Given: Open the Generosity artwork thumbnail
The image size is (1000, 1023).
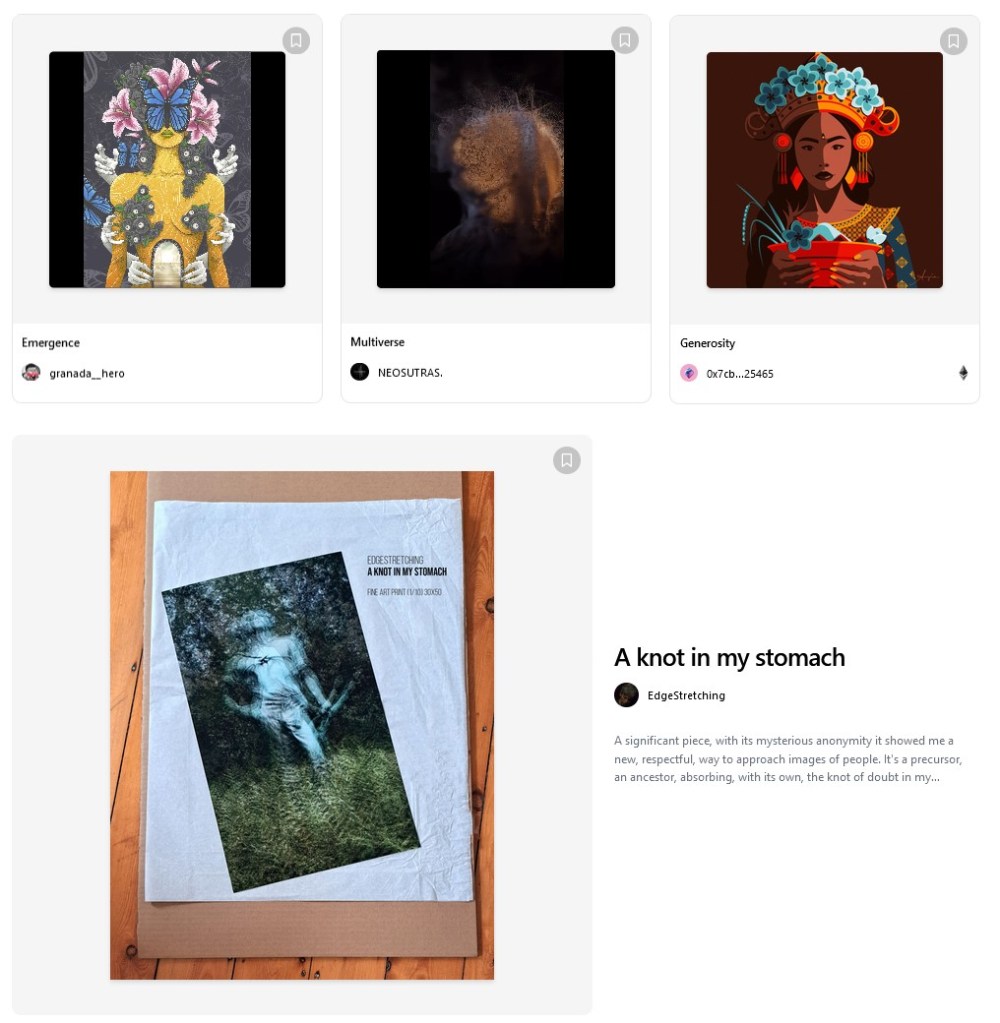Looking at the screenshot, I should (825, 170).
